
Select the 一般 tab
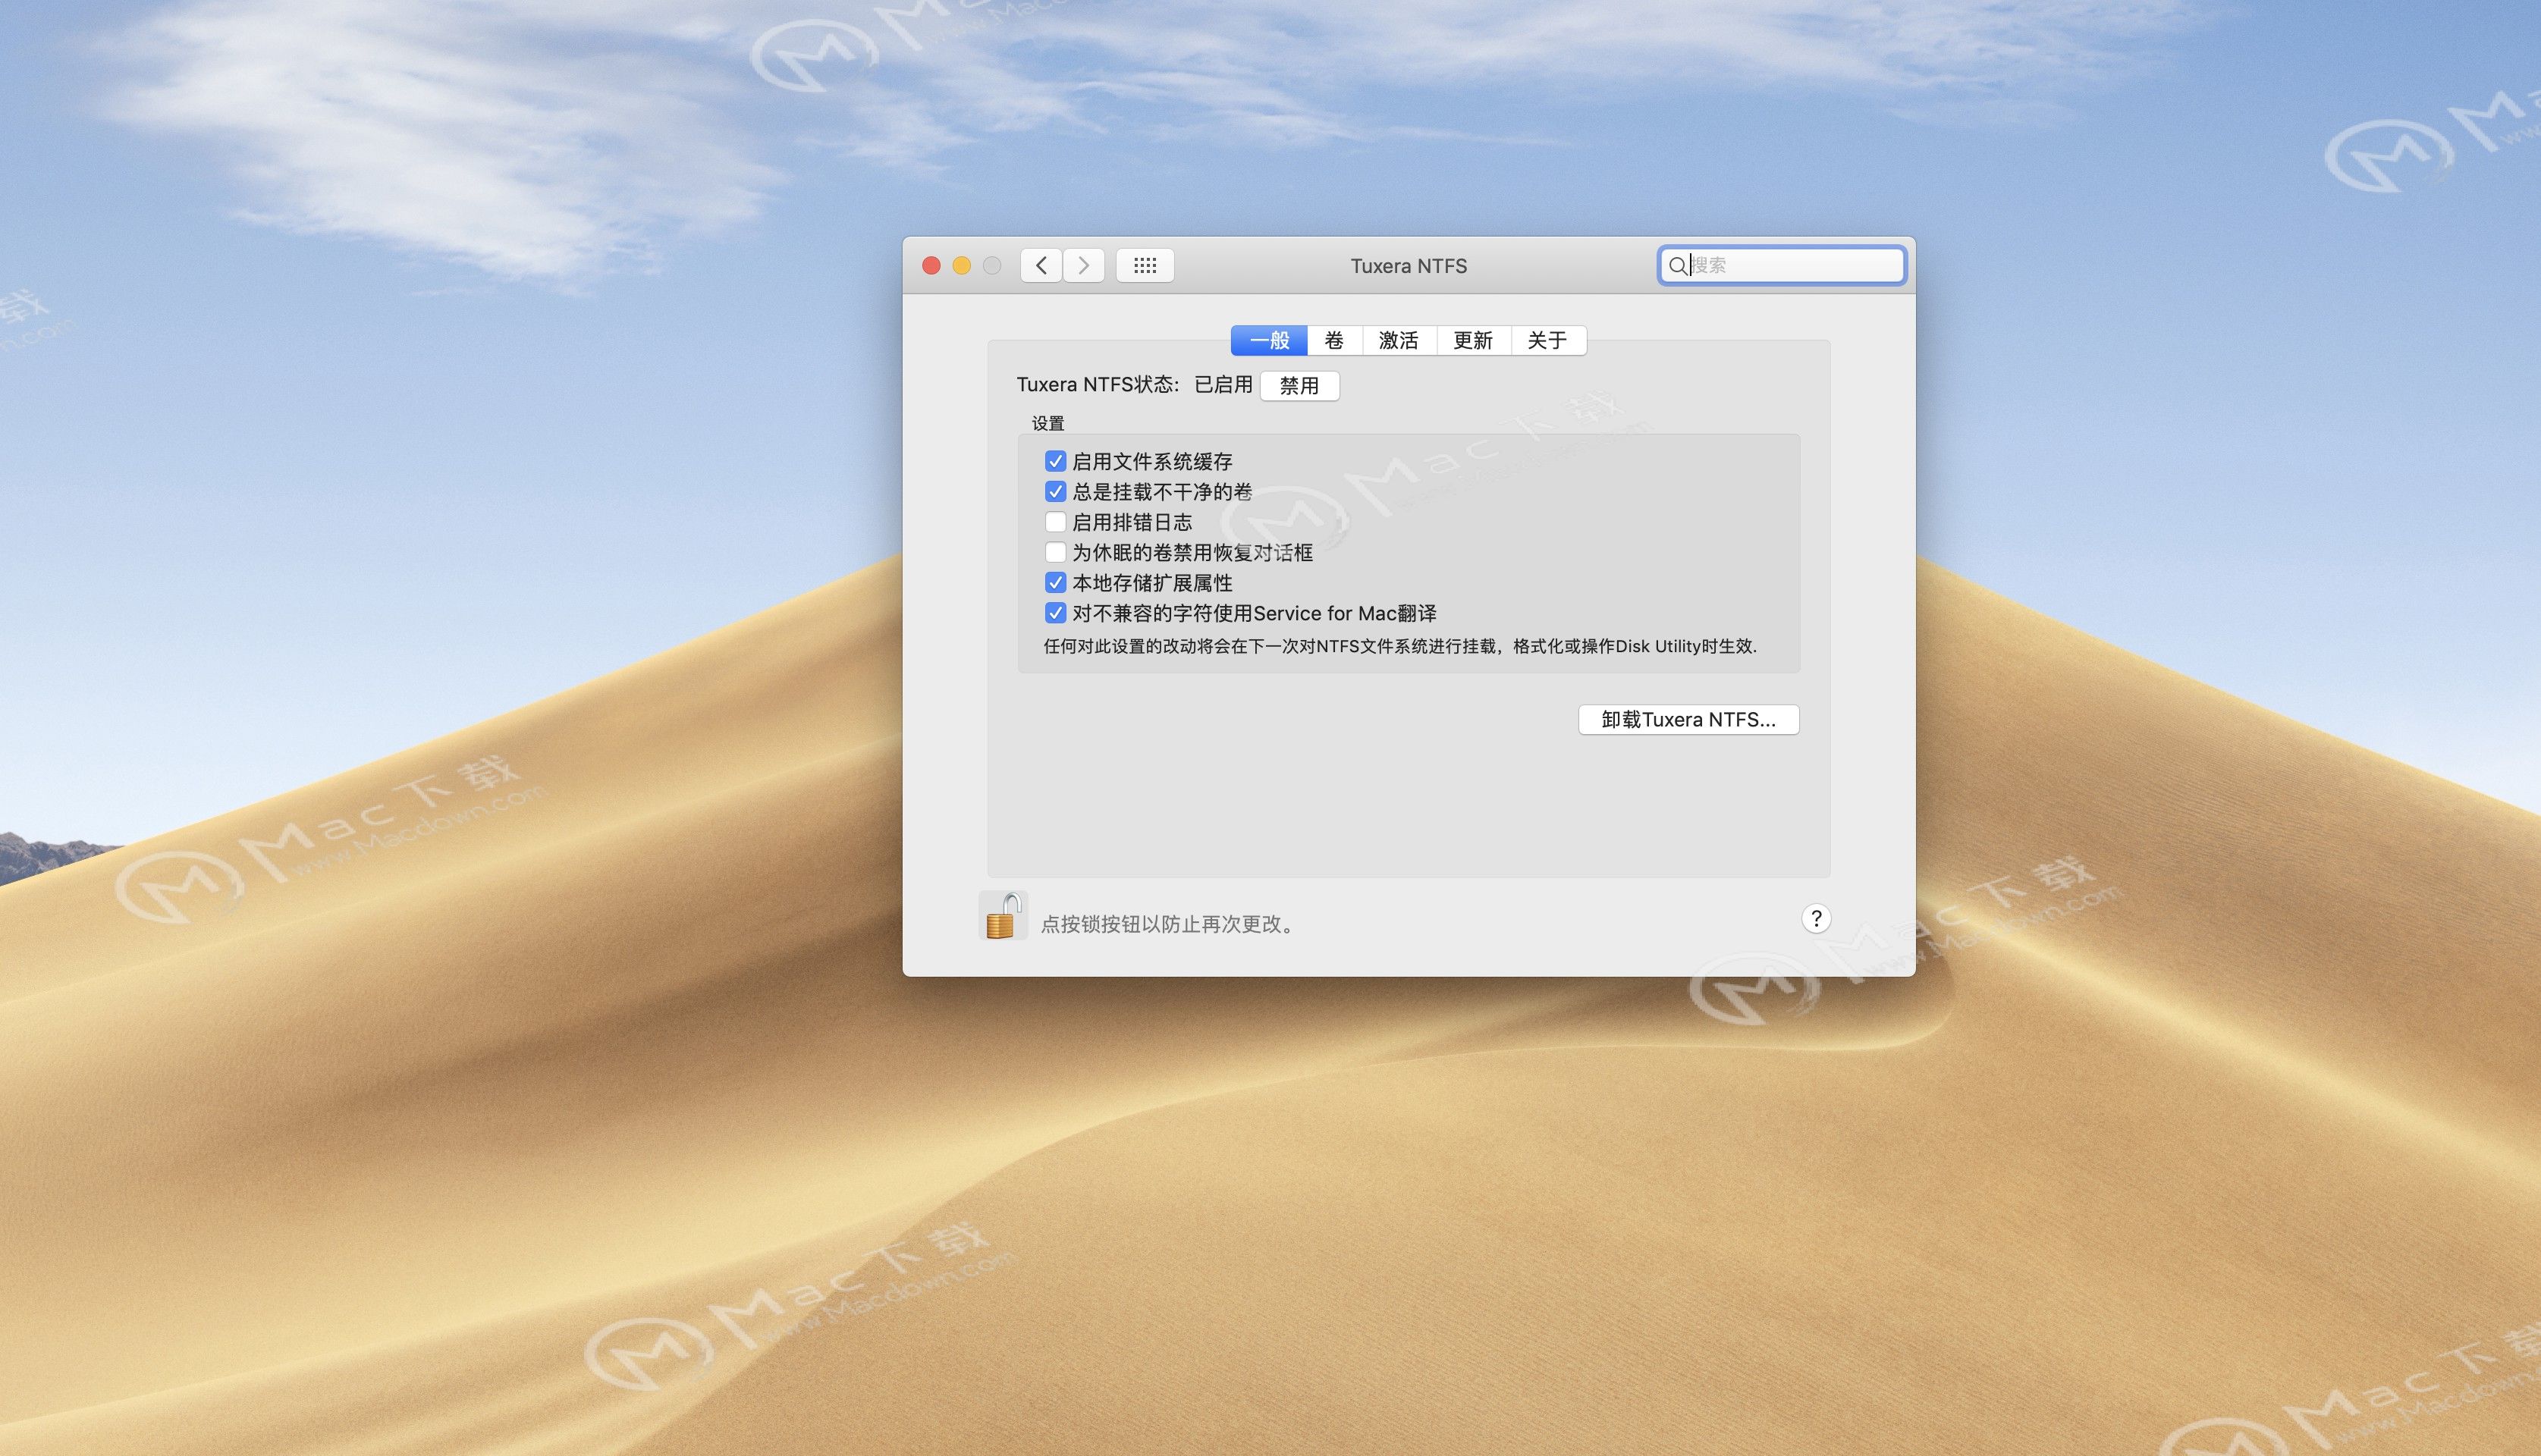[x=1269, y=340]
